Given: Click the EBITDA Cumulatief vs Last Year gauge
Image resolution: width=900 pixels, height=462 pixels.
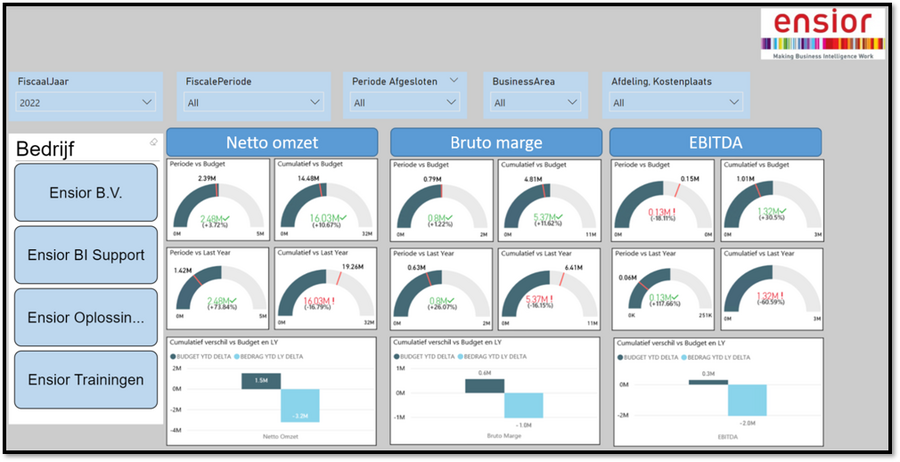Looking at the screenshot, I should [x=772, y=289].
